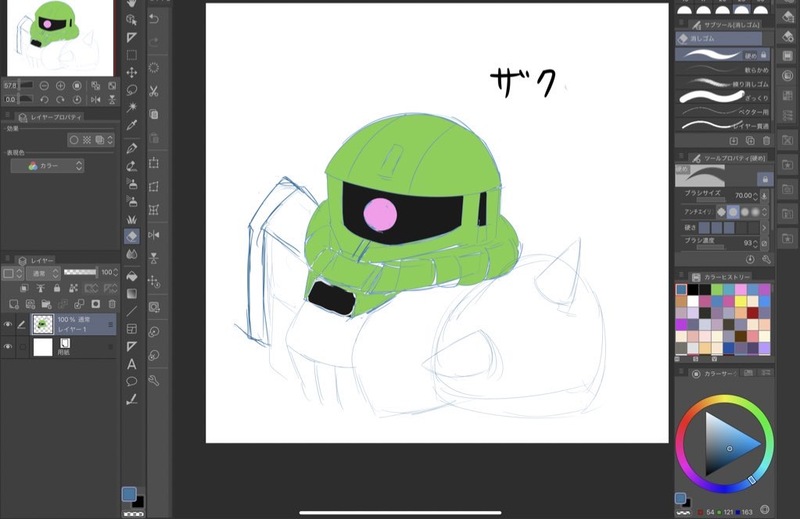Image resolution: width=800 pixels, height=519 pixels.
Task: Click the blue main color chip in toolbar
Action: tap(129, 494)
